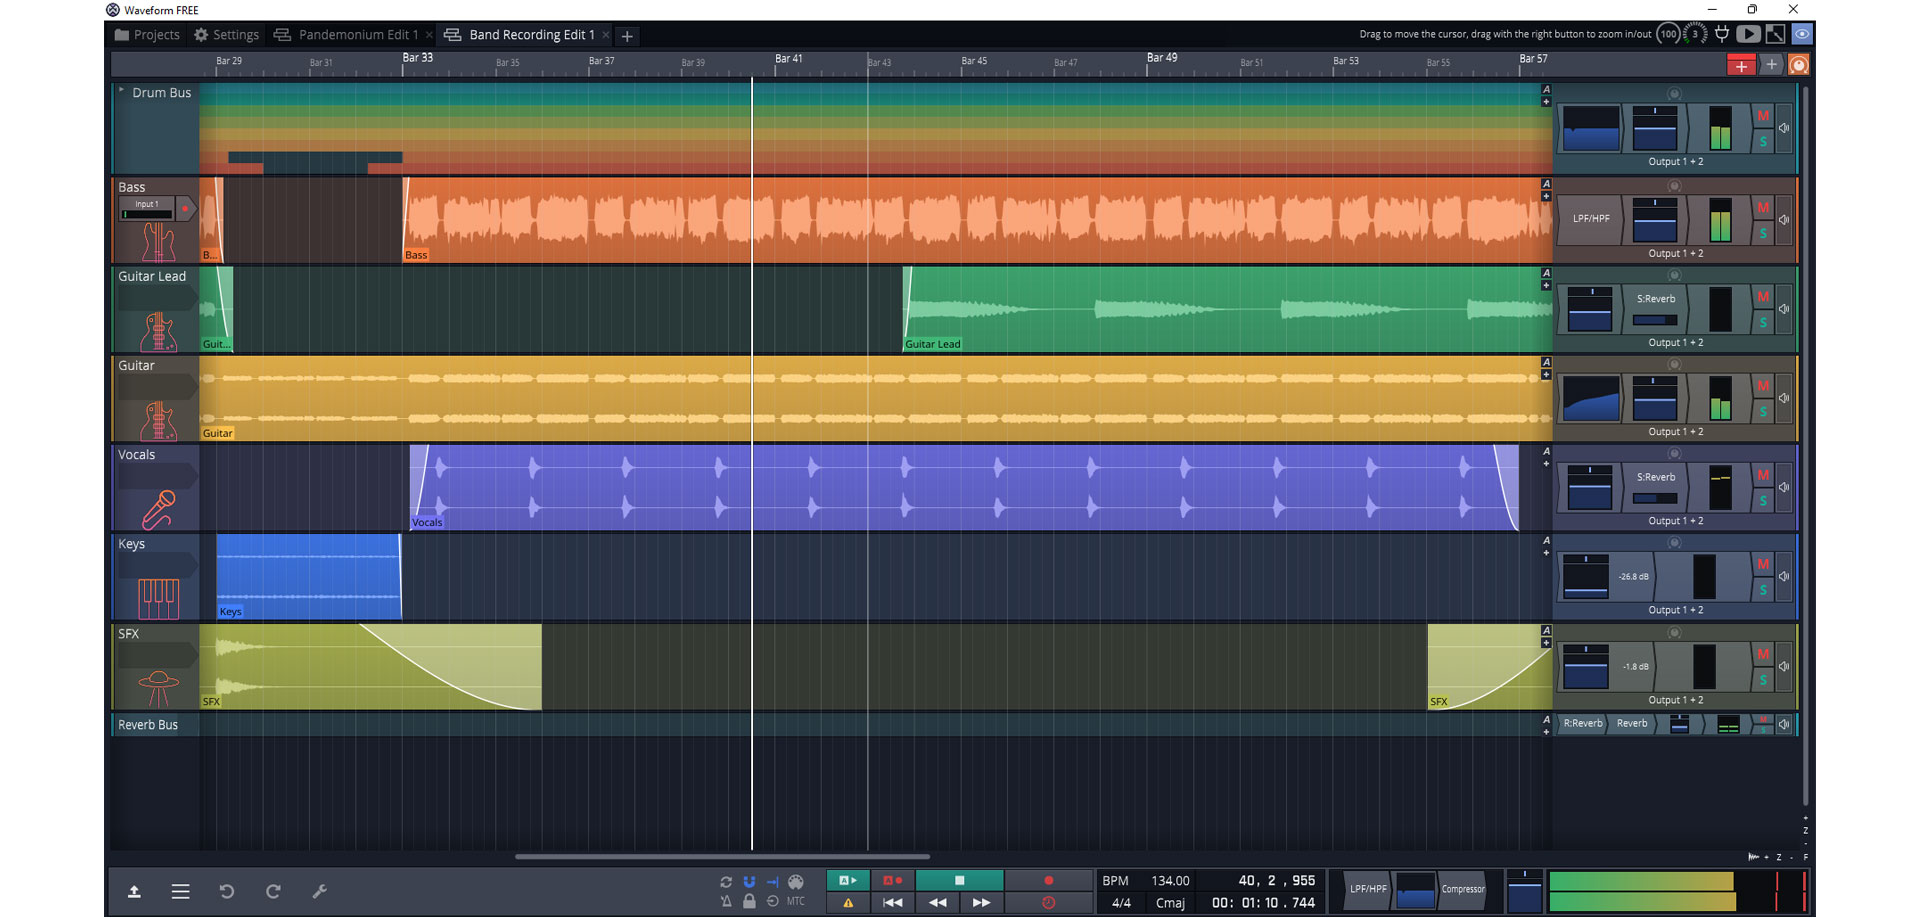This screenshot has width=1919, height=918.
Task: Open the Bass track Input 1 selector
Action: 147,209
